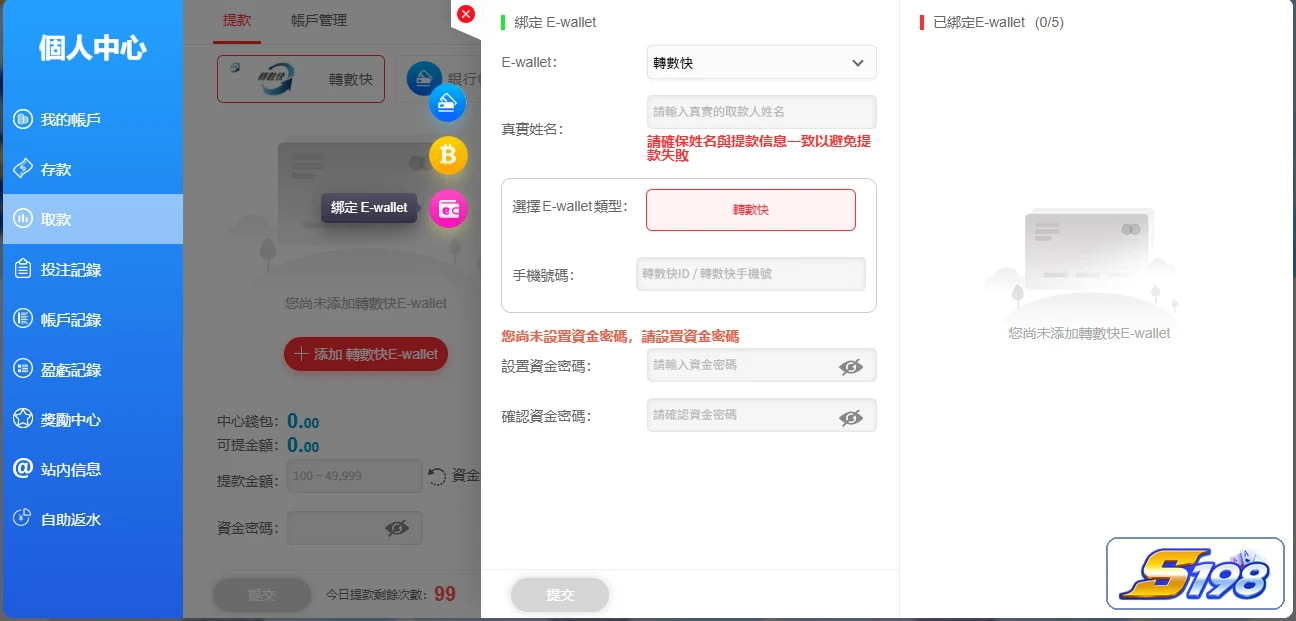This screenshot has height=621, width=1296.
Task: Click the 獎勵中心 star icon
Action: tap(22, 419)
